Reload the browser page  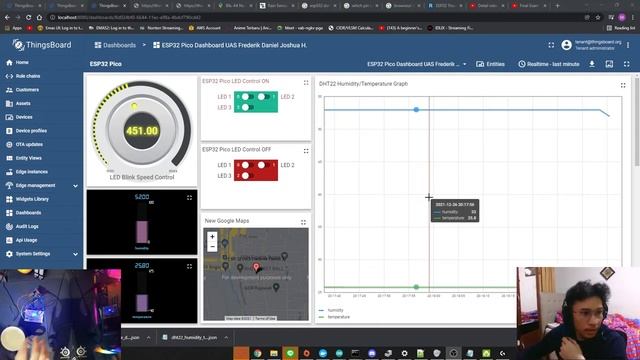point(29,18)
